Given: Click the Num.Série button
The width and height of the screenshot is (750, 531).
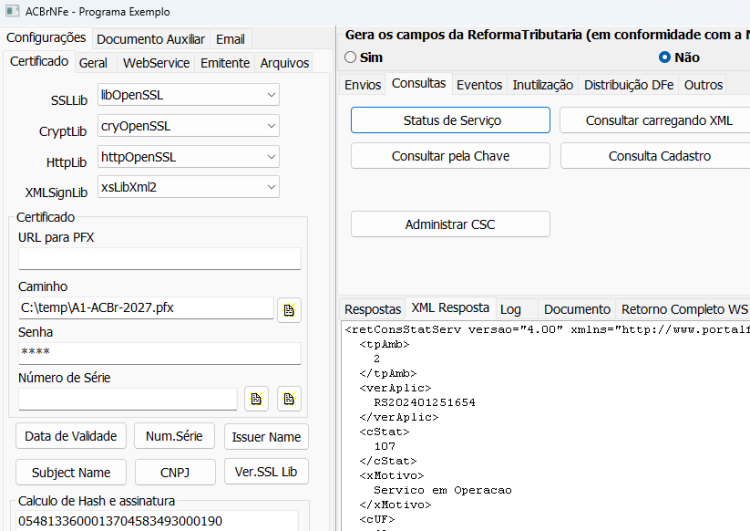Looking at the screenshot, I should click(174, 436).
